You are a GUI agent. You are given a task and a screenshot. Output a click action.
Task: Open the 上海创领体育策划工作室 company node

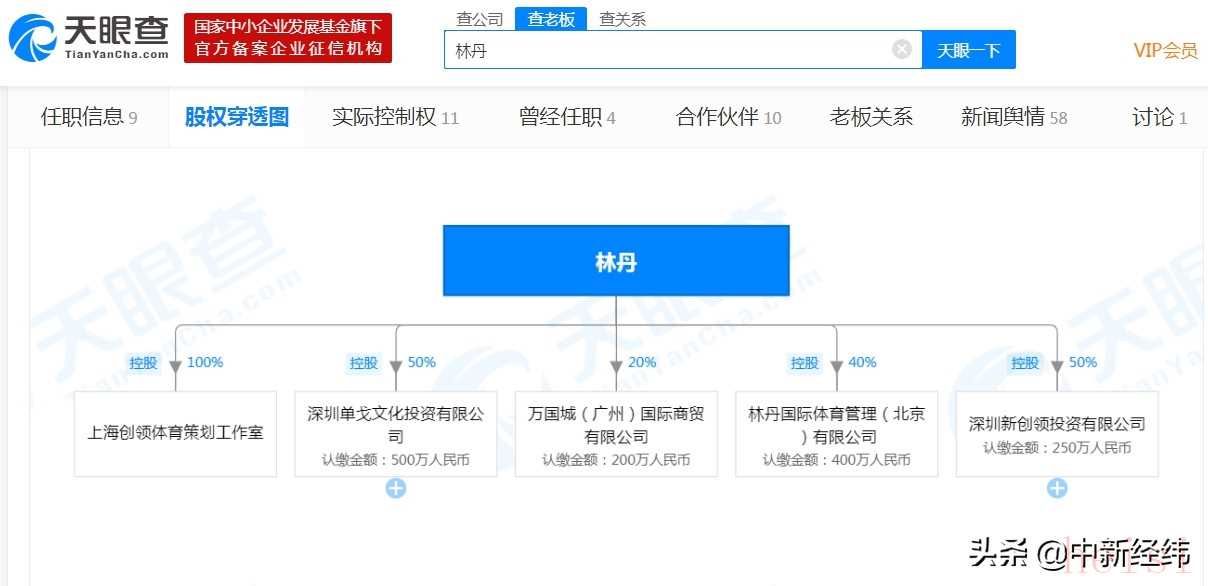point(175,433)
